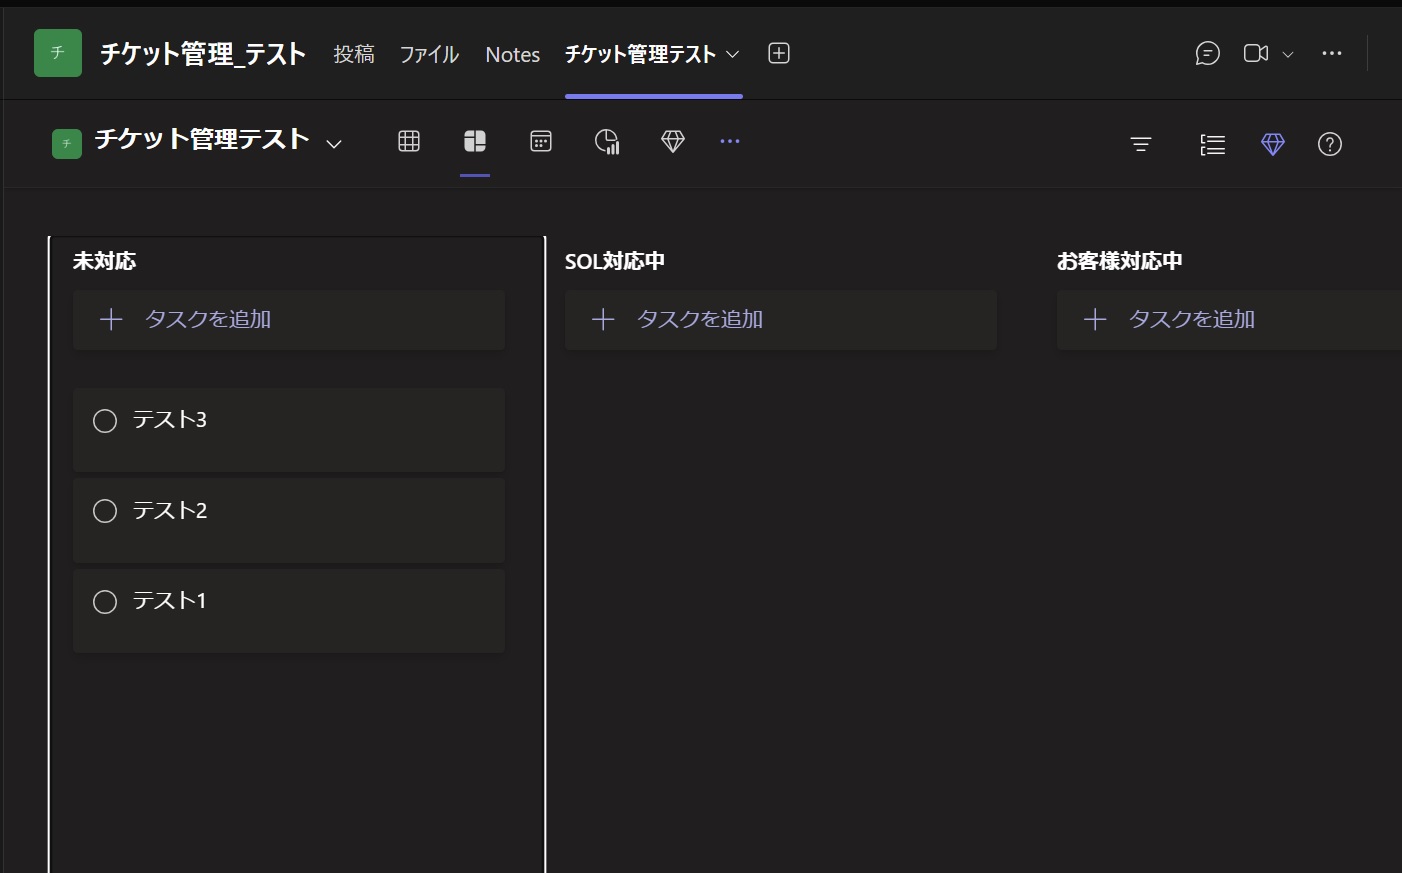Expand the meeting options dropdown arrow
1402x873 pixels.
click(1288, 54)
